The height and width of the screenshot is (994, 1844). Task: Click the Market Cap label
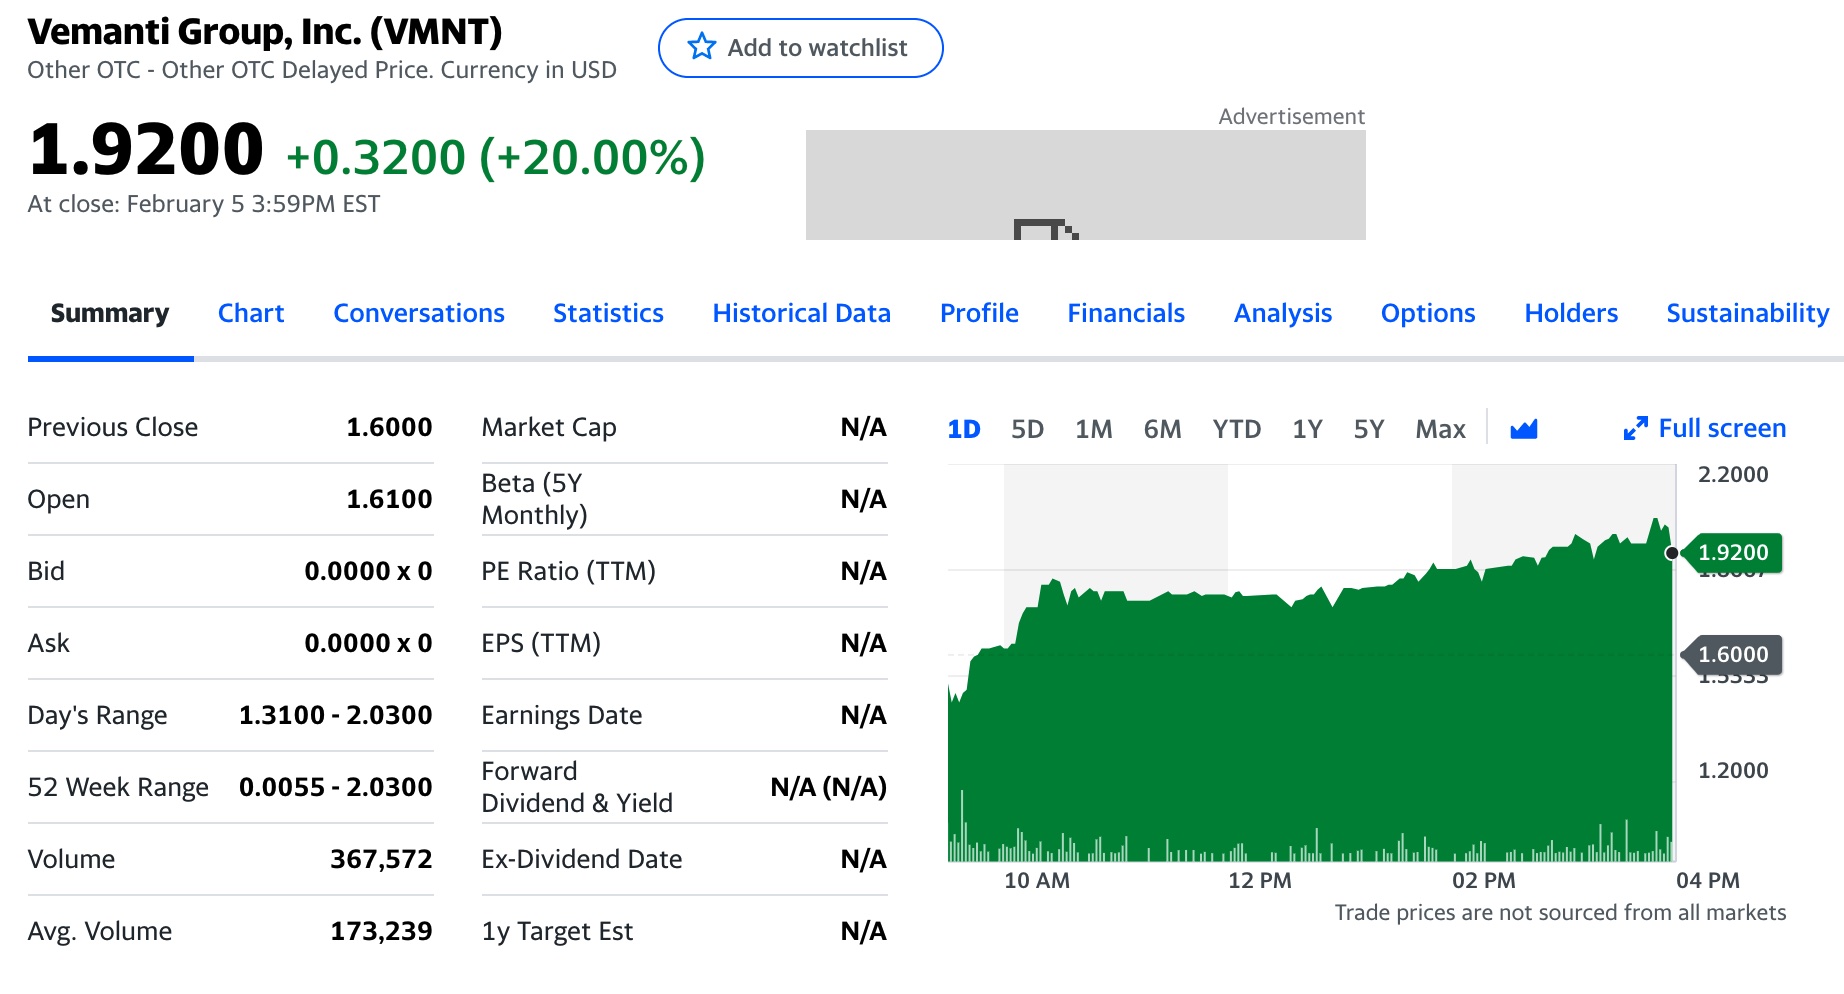549,427
